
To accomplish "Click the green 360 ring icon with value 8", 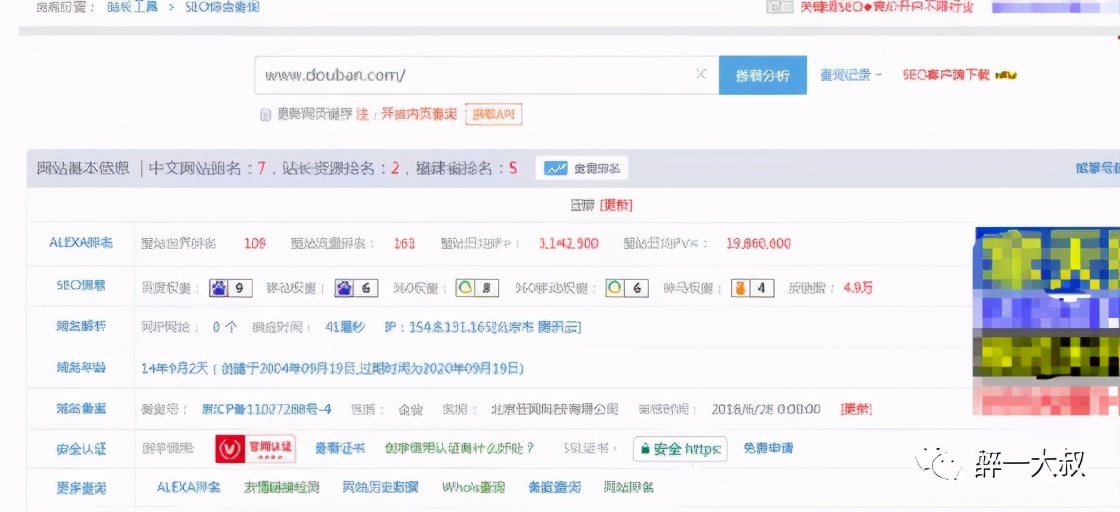I will [465, 288].
